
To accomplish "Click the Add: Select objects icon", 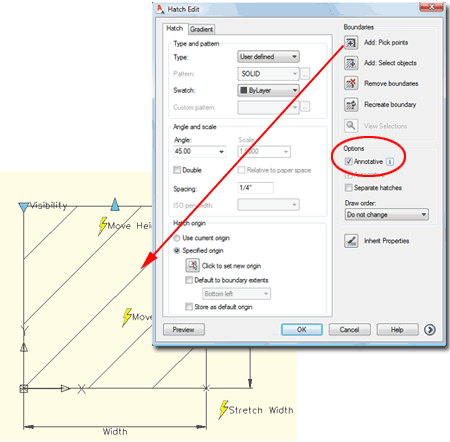I will (x=351, y=63).
